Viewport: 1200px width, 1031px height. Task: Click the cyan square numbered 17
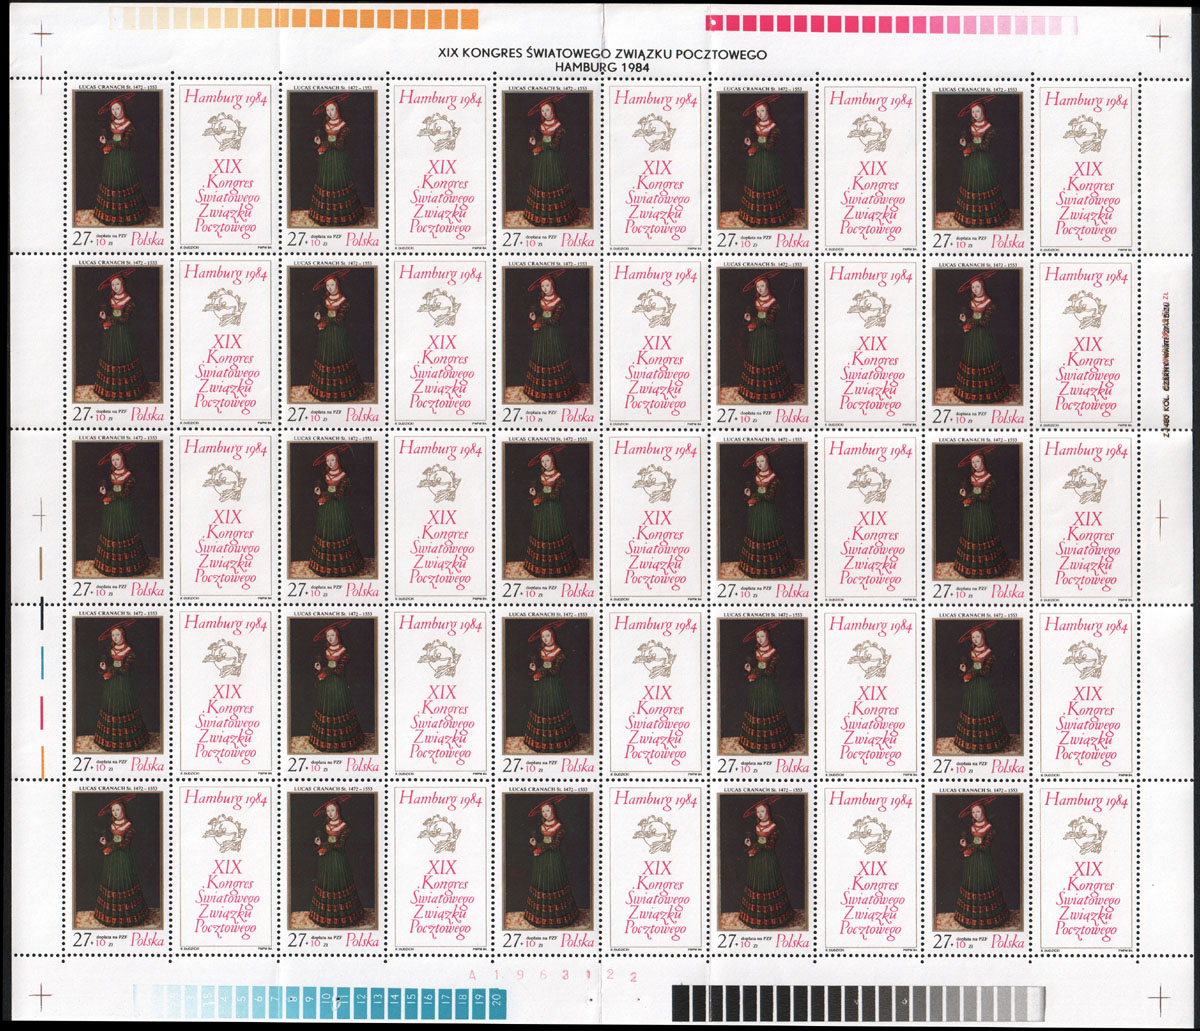(x=445, y=1003)
